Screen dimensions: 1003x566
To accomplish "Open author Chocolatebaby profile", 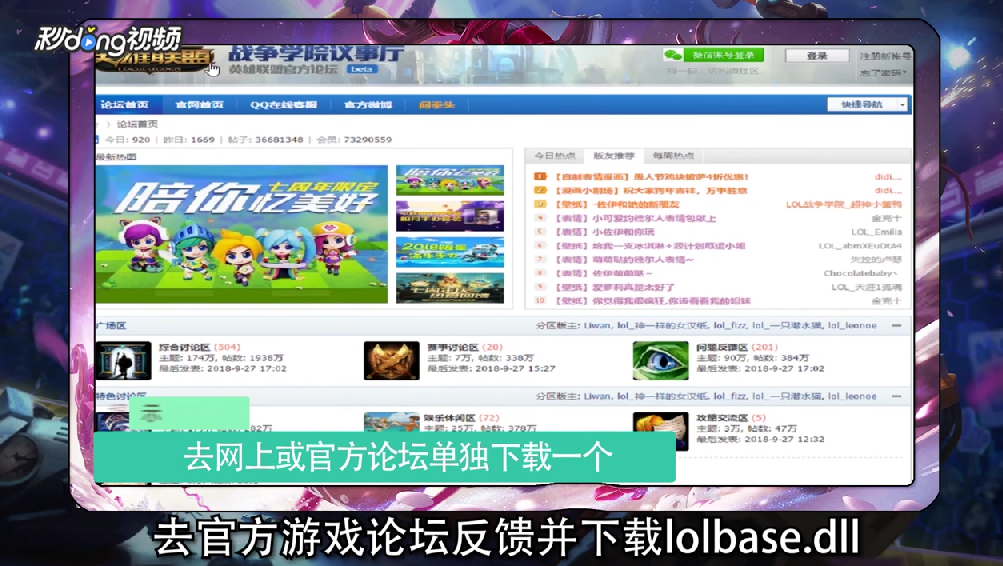I will pos(862,273).
